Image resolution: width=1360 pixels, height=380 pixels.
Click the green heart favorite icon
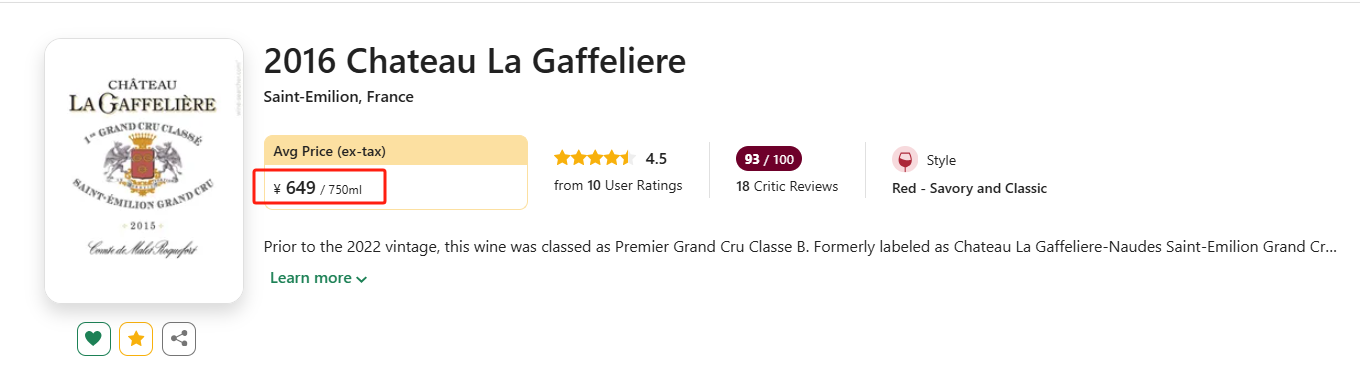[93, 339]
